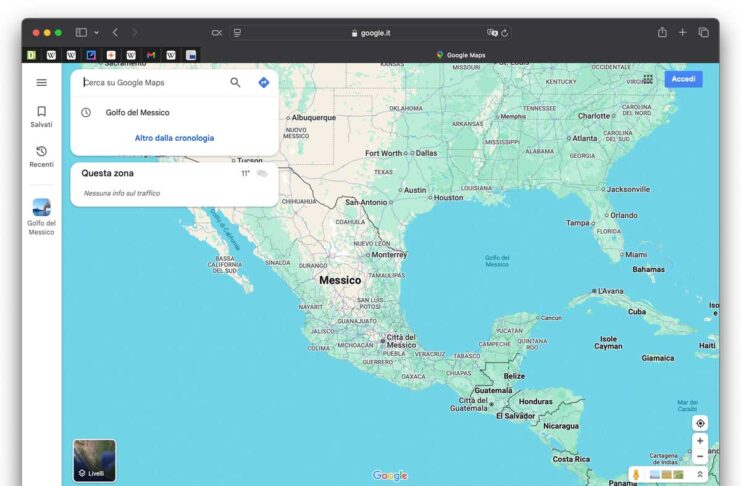
Task: Click the clock icon beside Golfo del Messico
Action: [x=86, y=113]
